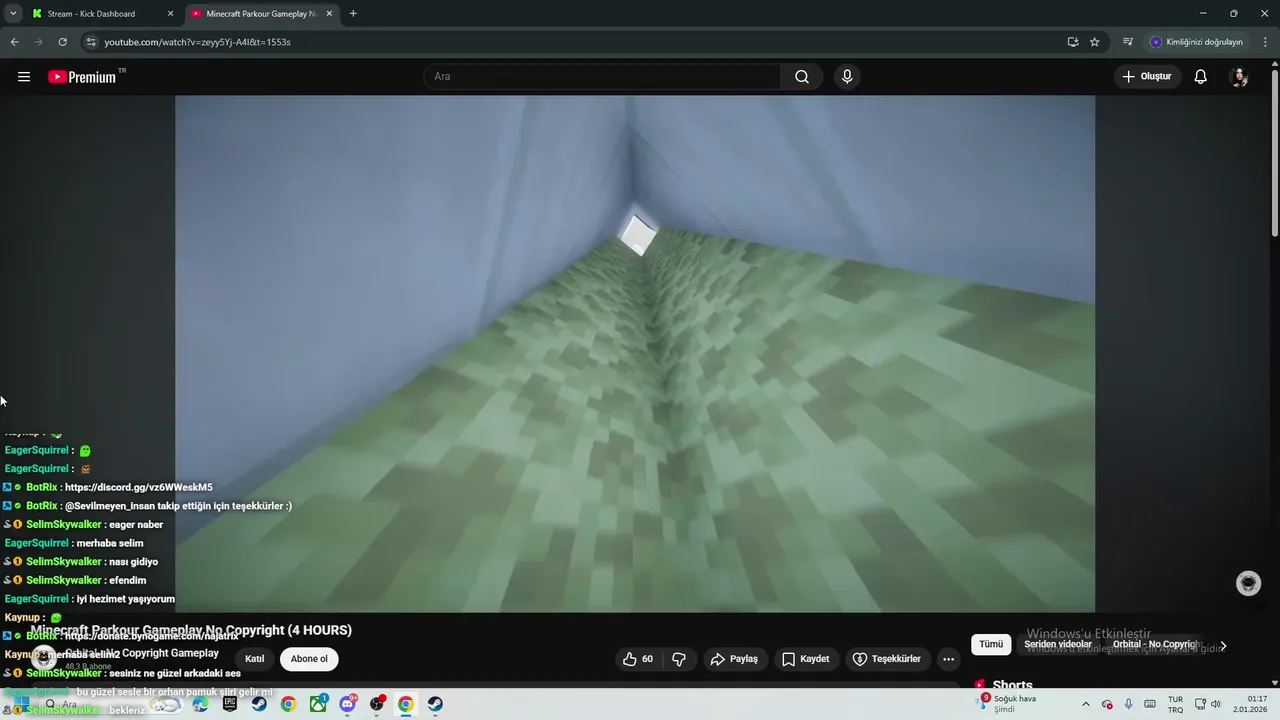
Task: Open OBS Studio from the taskbar
Action: (x=377, y=704)
